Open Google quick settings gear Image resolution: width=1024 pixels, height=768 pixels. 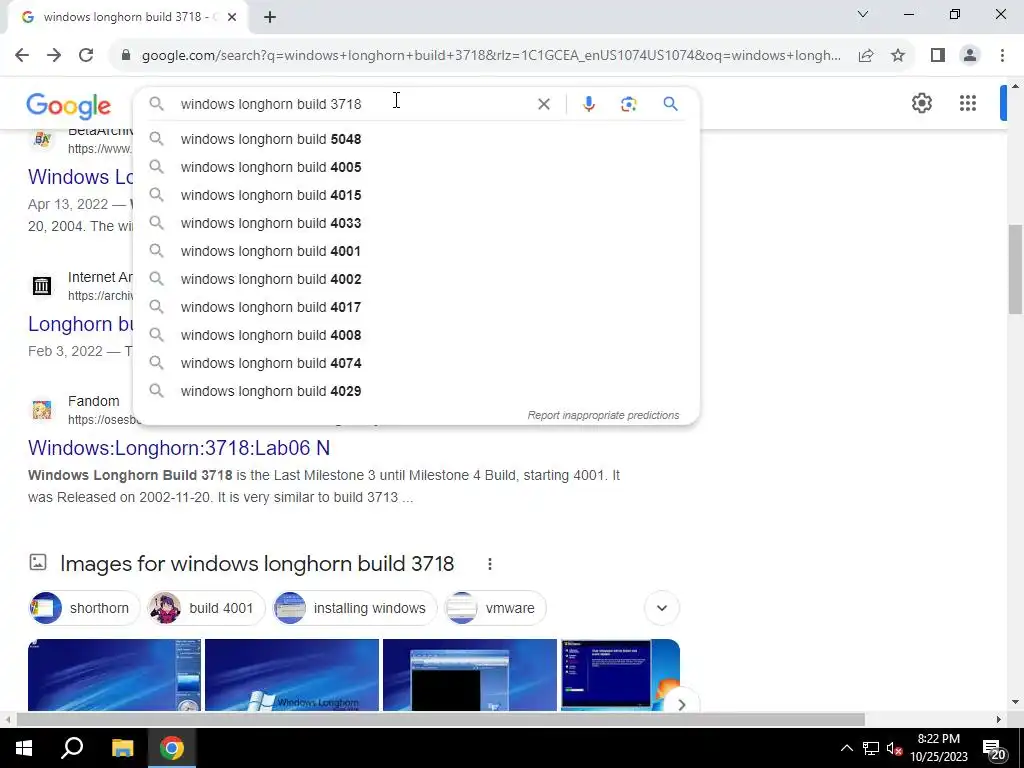(921, 103)
